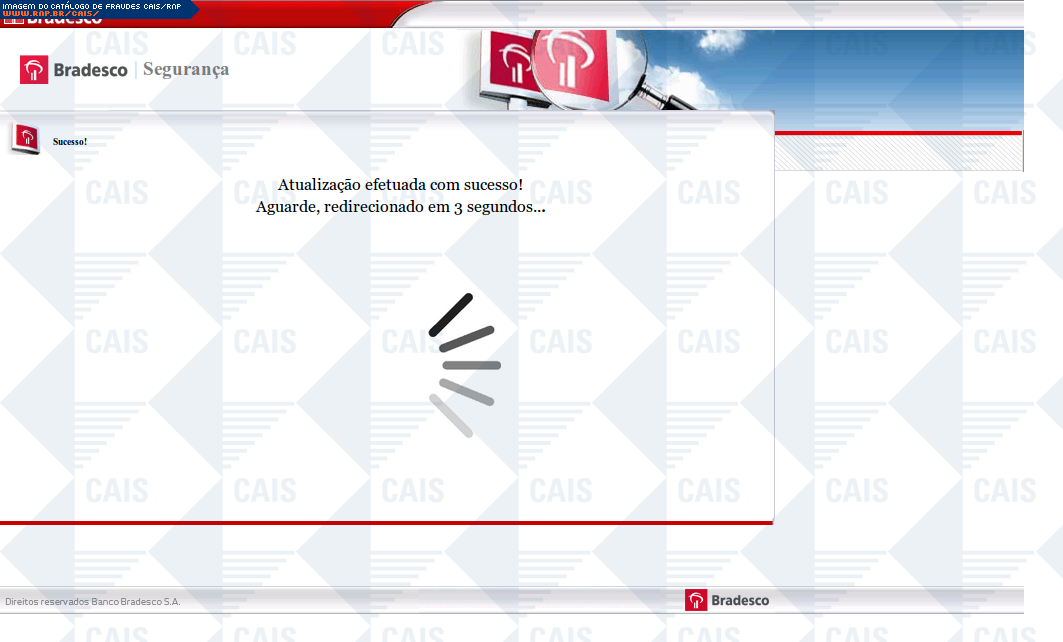
Task: Click the 'Bradesco' text in the footer
Action: click(x=740, y=600)
